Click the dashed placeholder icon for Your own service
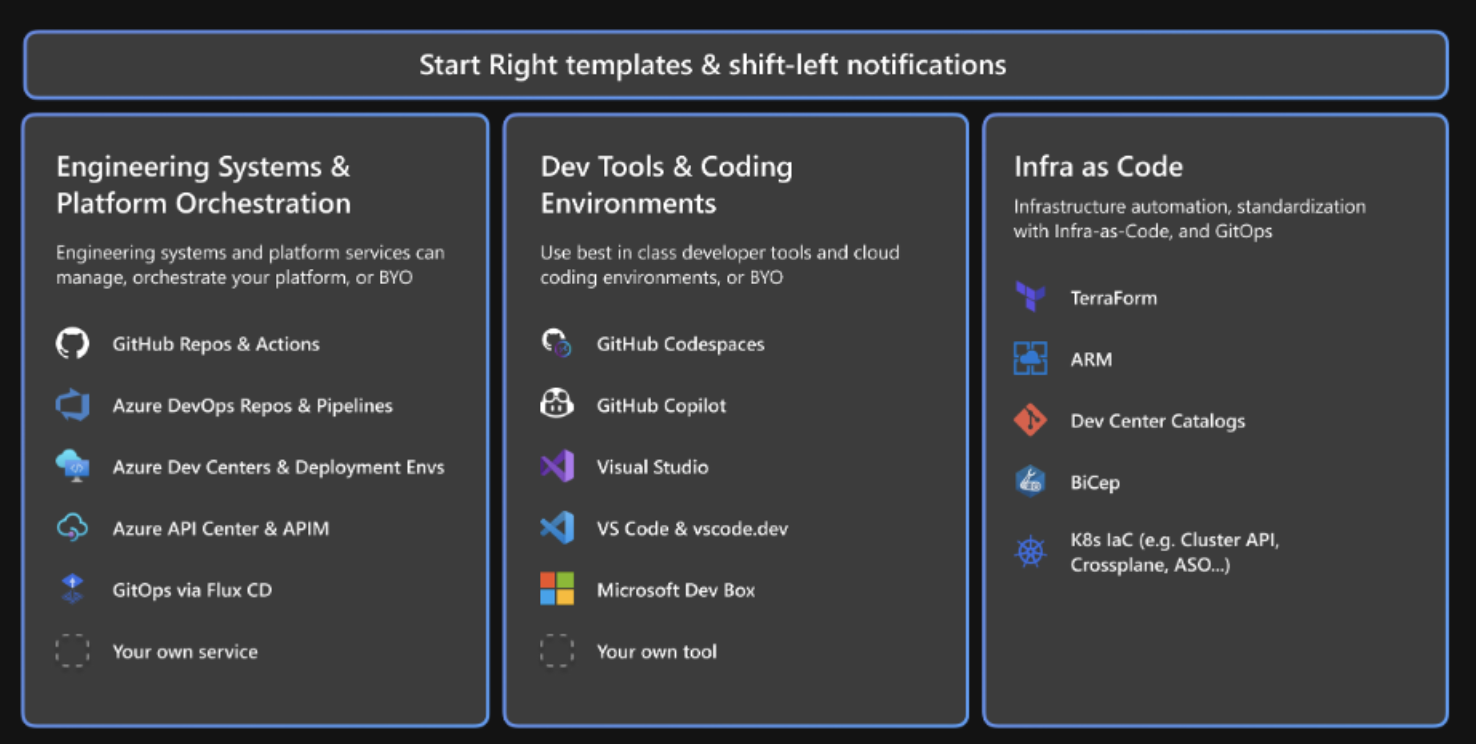 (72, 651)
